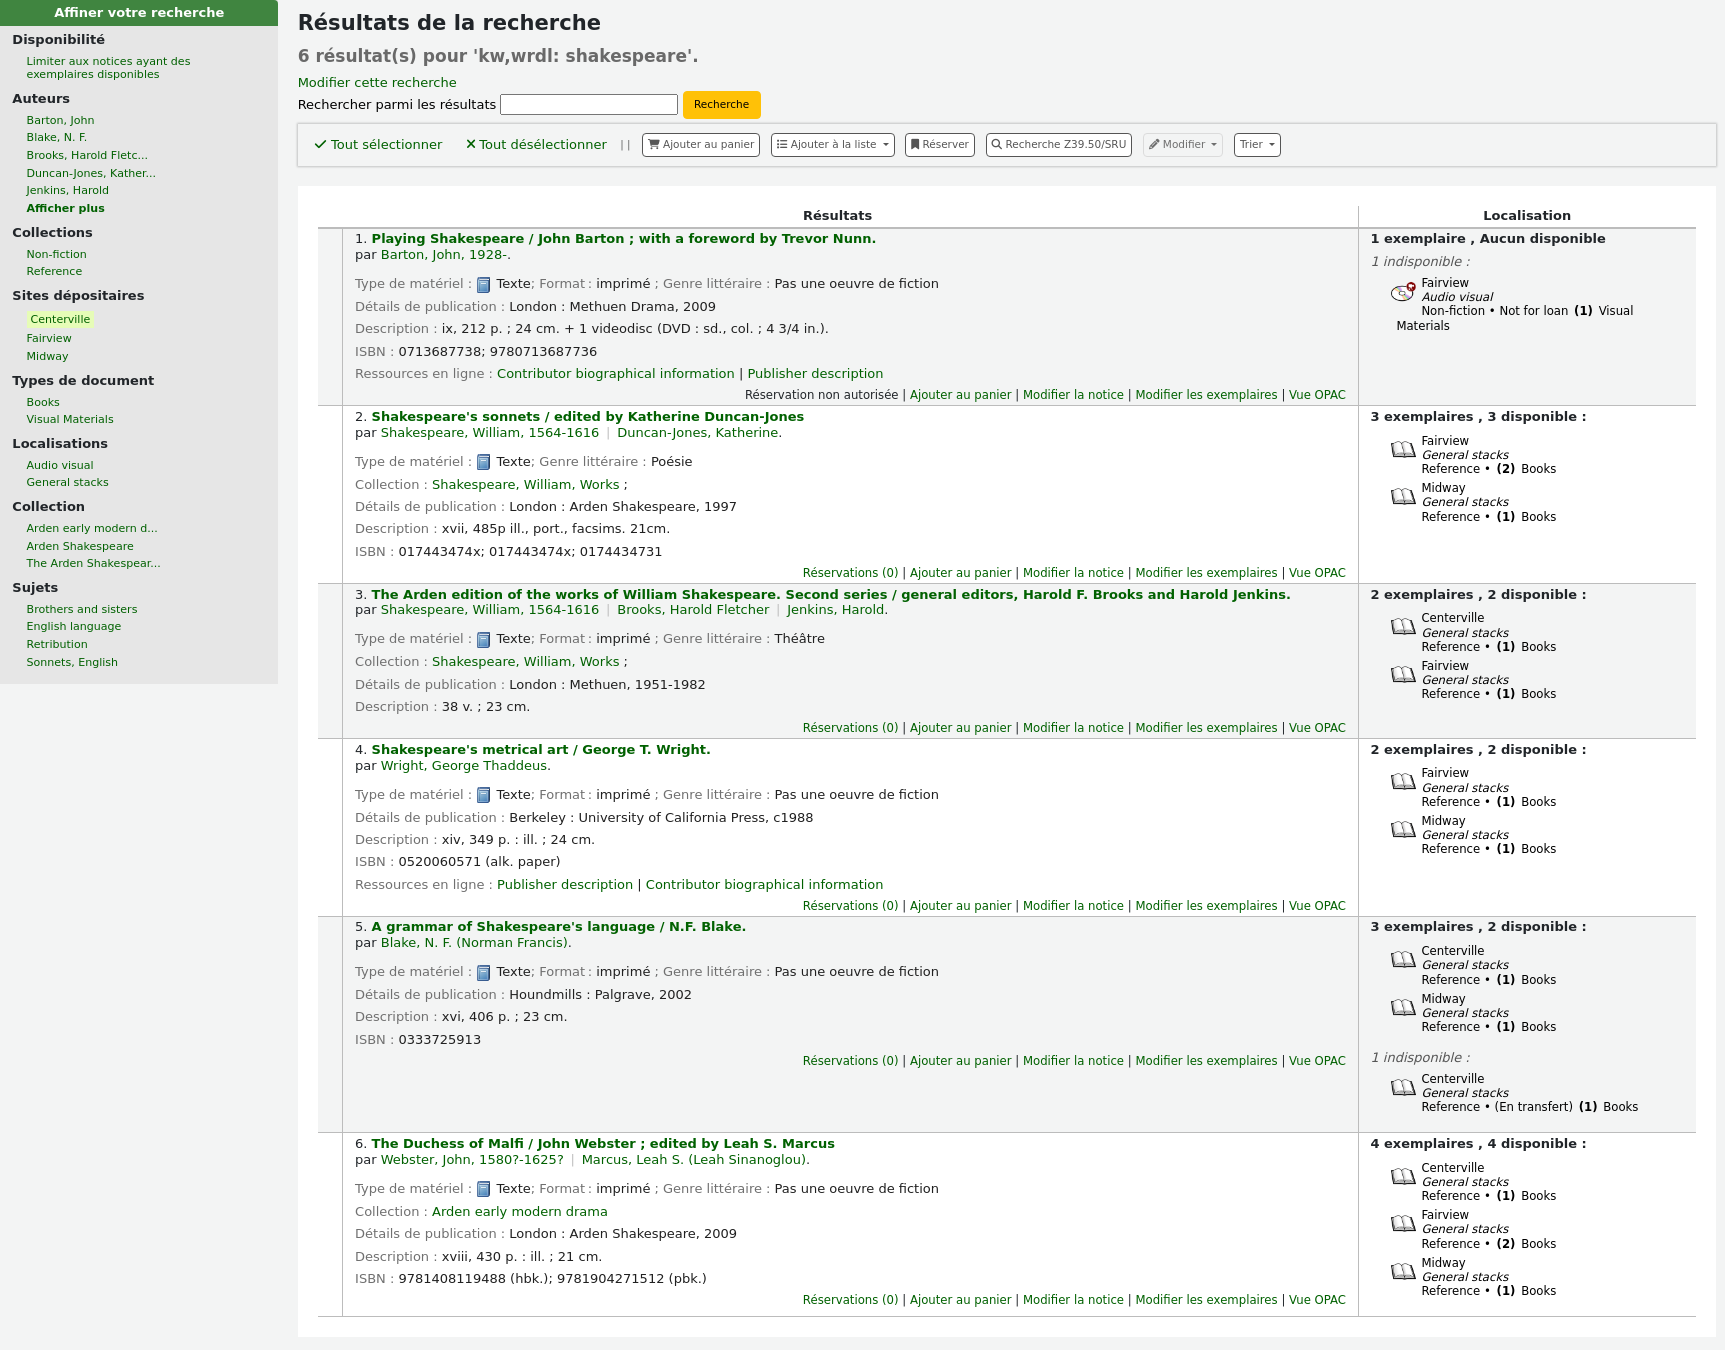Click the Texte icon in Shakespeare's metrical art record

click(x=484, y=796)
